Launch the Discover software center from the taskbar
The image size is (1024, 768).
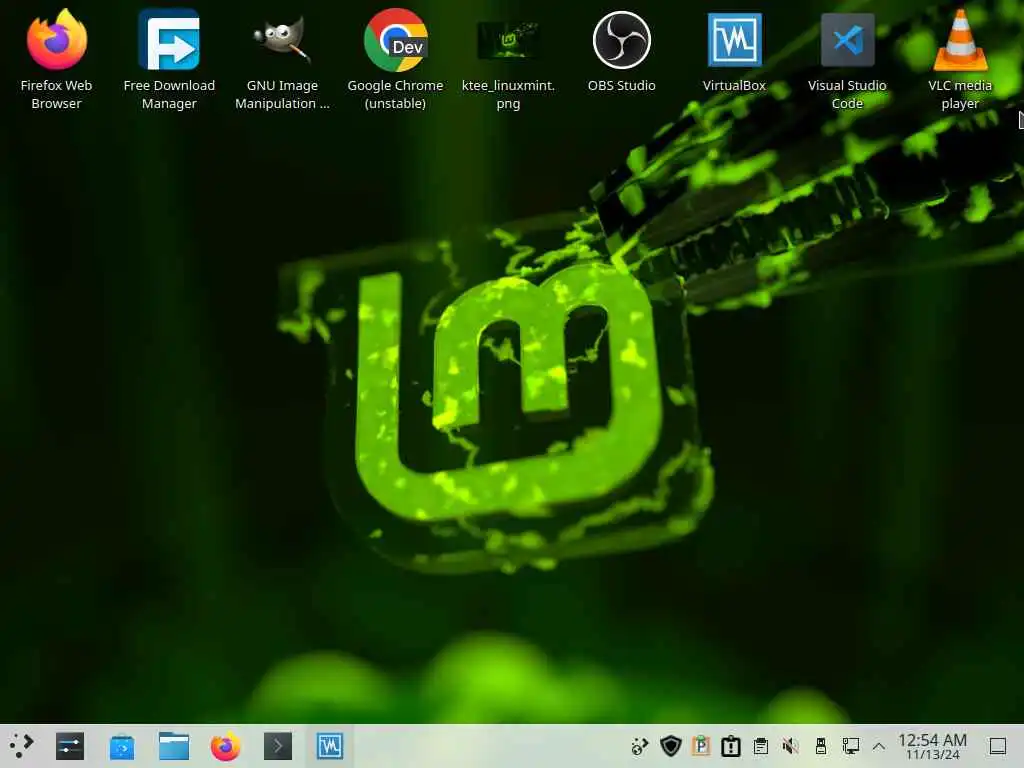tap(121, 746)
